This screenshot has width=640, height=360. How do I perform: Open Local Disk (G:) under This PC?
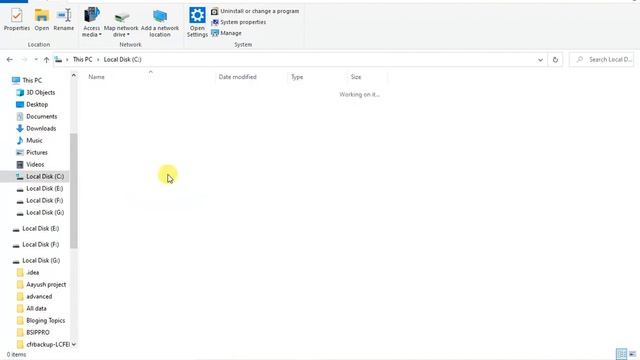(45, 213)
